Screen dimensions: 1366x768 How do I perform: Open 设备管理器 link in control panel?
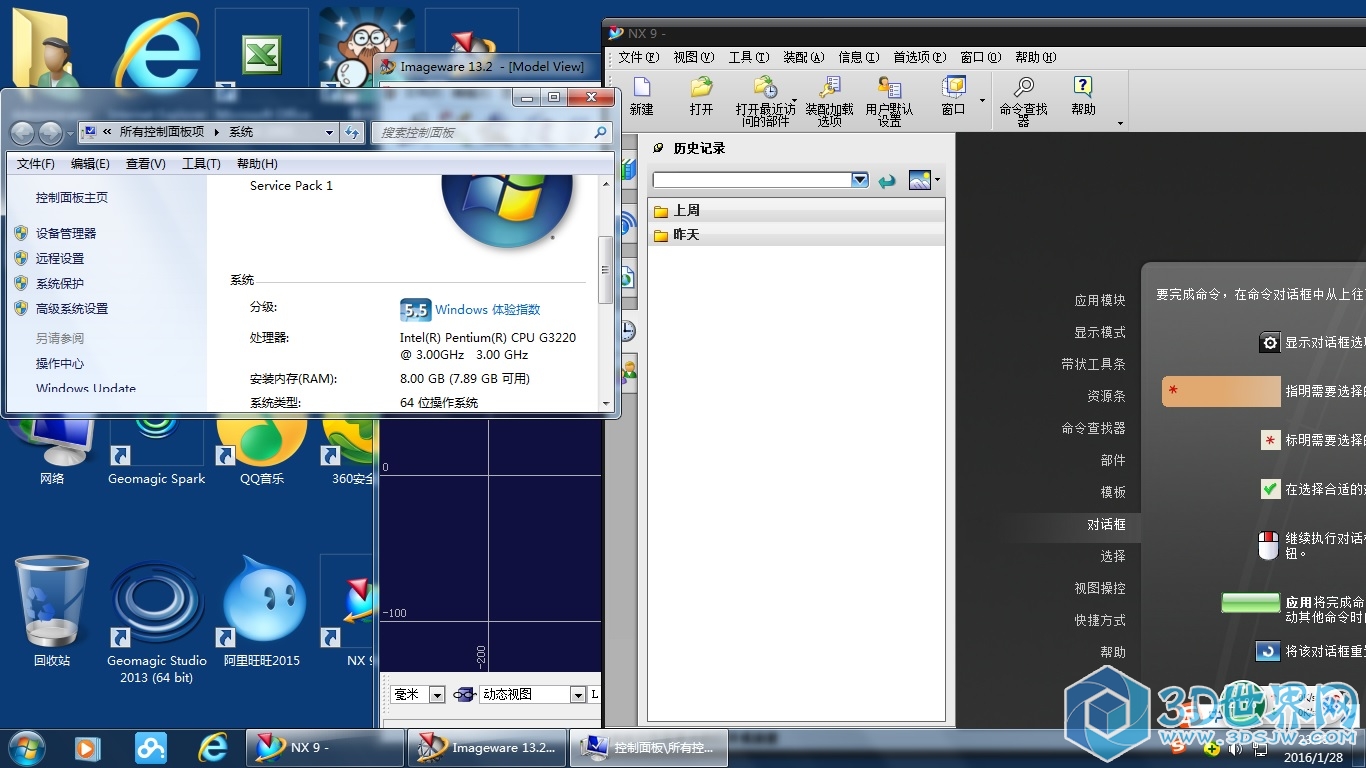pyautogui.click(x=66, y=233)
